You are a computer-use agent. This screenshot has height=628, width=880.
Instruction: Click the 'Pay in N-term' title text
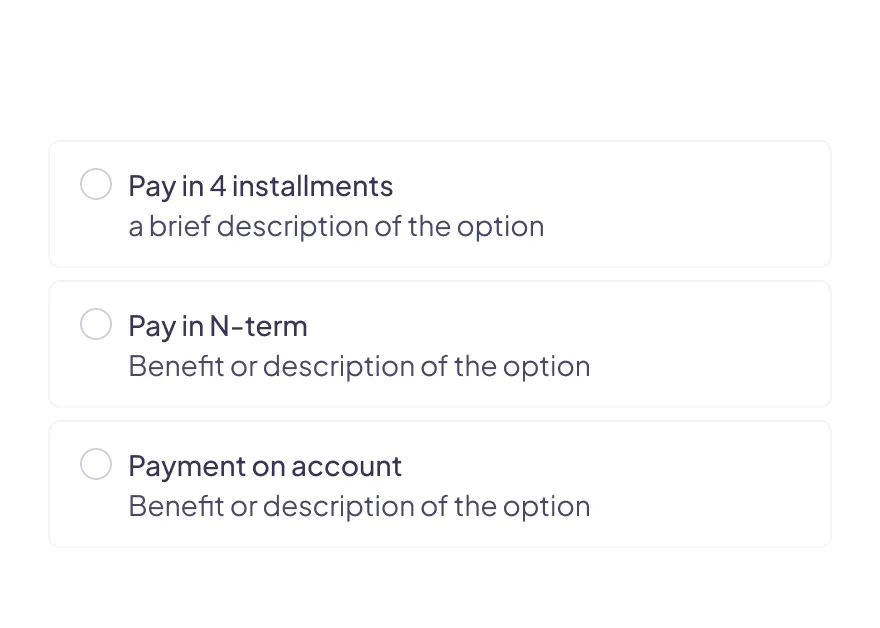pyautogui.click(x=217, y=326)
